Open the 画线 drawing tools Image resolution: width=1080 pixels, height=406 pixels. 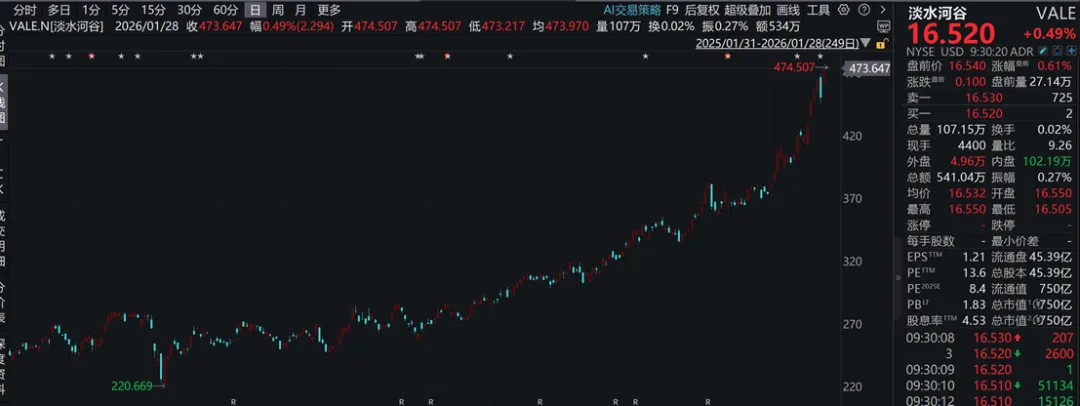pyautogui.click(x=788, y=10)
